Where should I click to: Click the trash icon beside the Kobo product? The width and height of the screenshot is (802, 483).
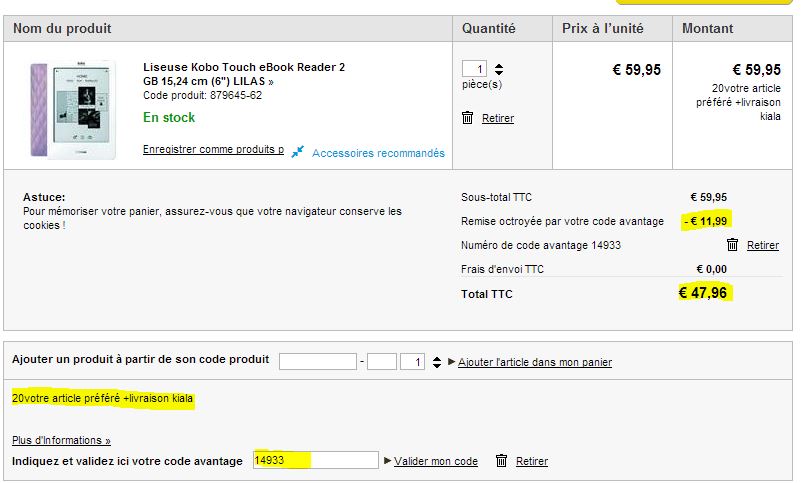coord(468,118)
